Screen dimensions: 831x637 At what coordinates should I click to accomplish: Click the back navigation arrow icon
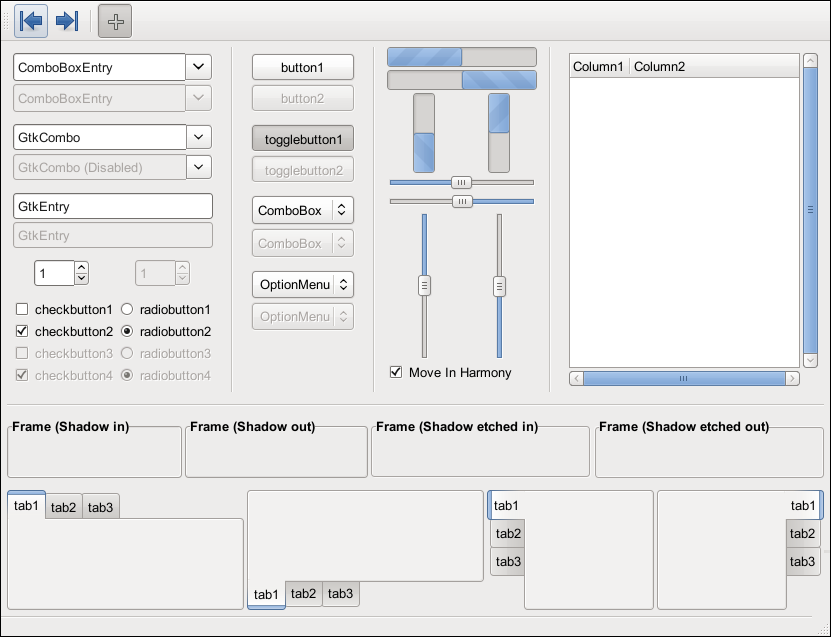point(31,20)
